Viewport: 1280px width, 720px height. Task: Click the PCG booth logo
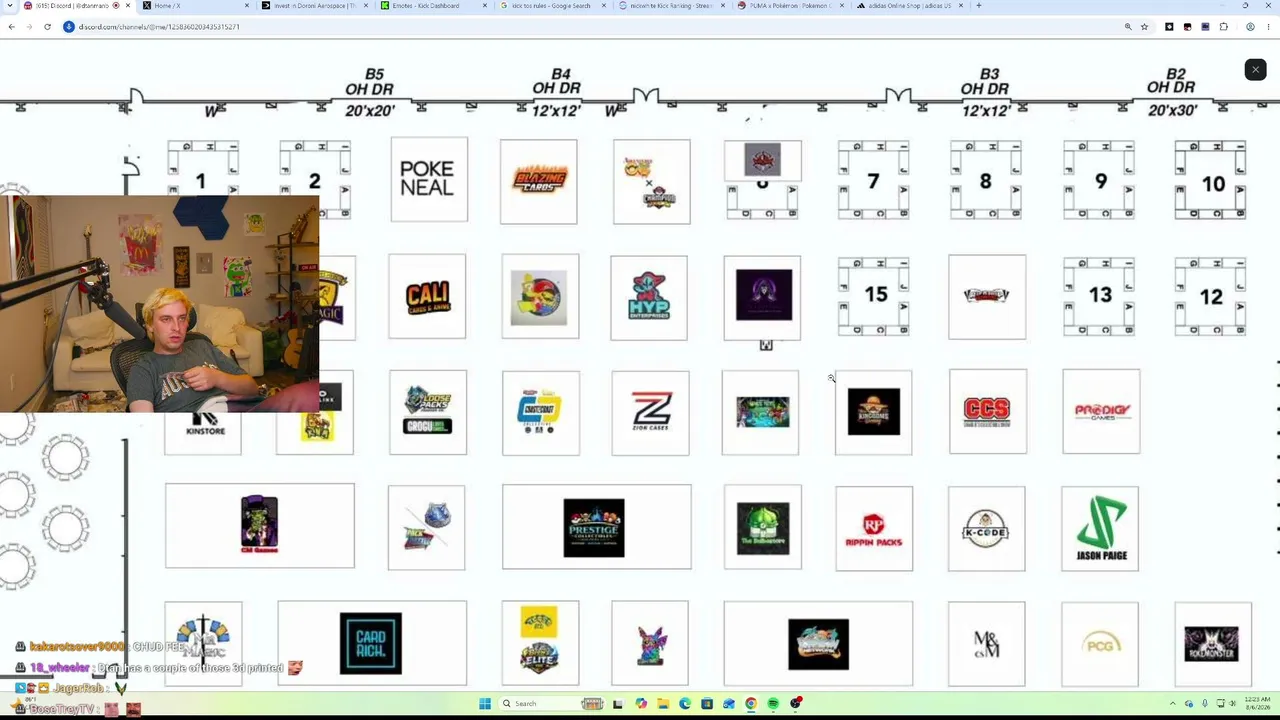click(1102, 644)
